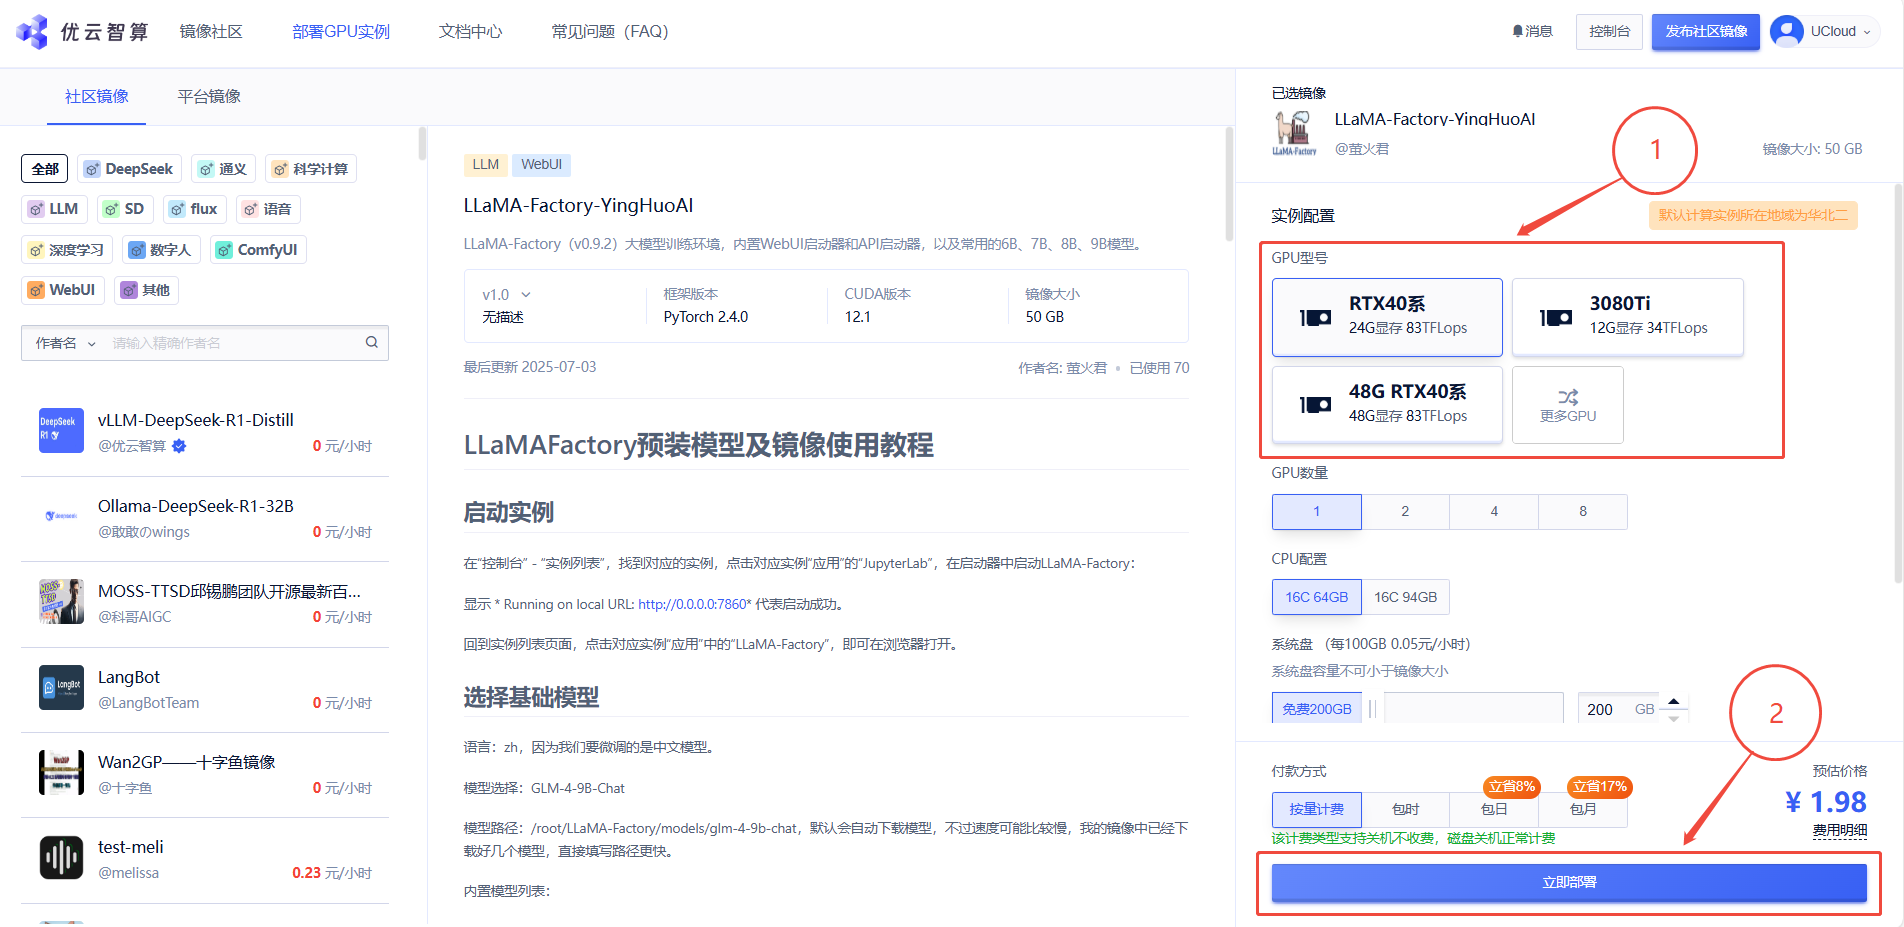The height and width of the screenshot is (927, 1904).
Task: Click the verified badge next to @优云智算
Action: (179, 446)
